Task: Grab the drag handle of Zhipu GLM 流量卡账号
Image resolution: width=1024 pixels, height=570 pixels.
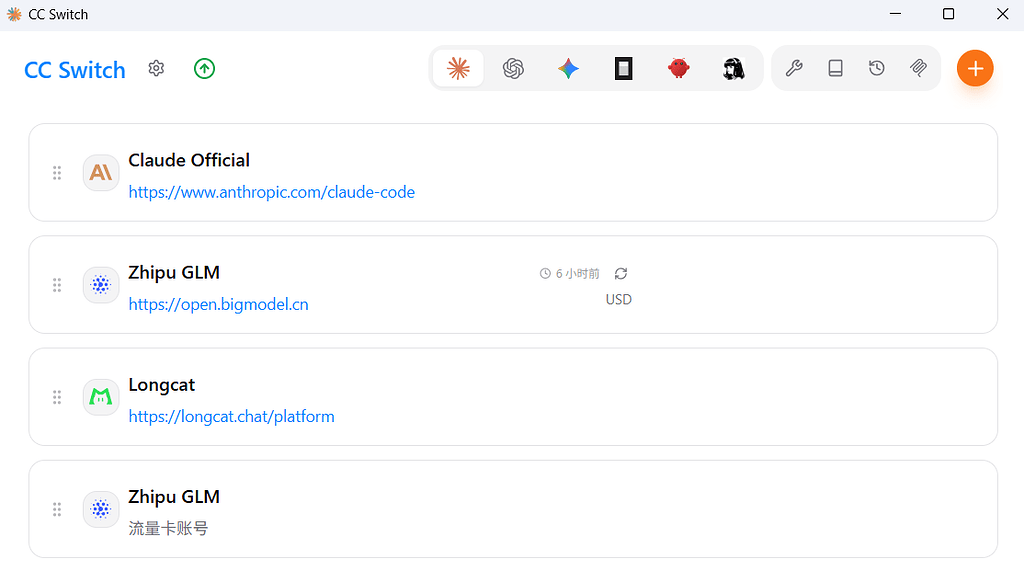Action: 57,509
